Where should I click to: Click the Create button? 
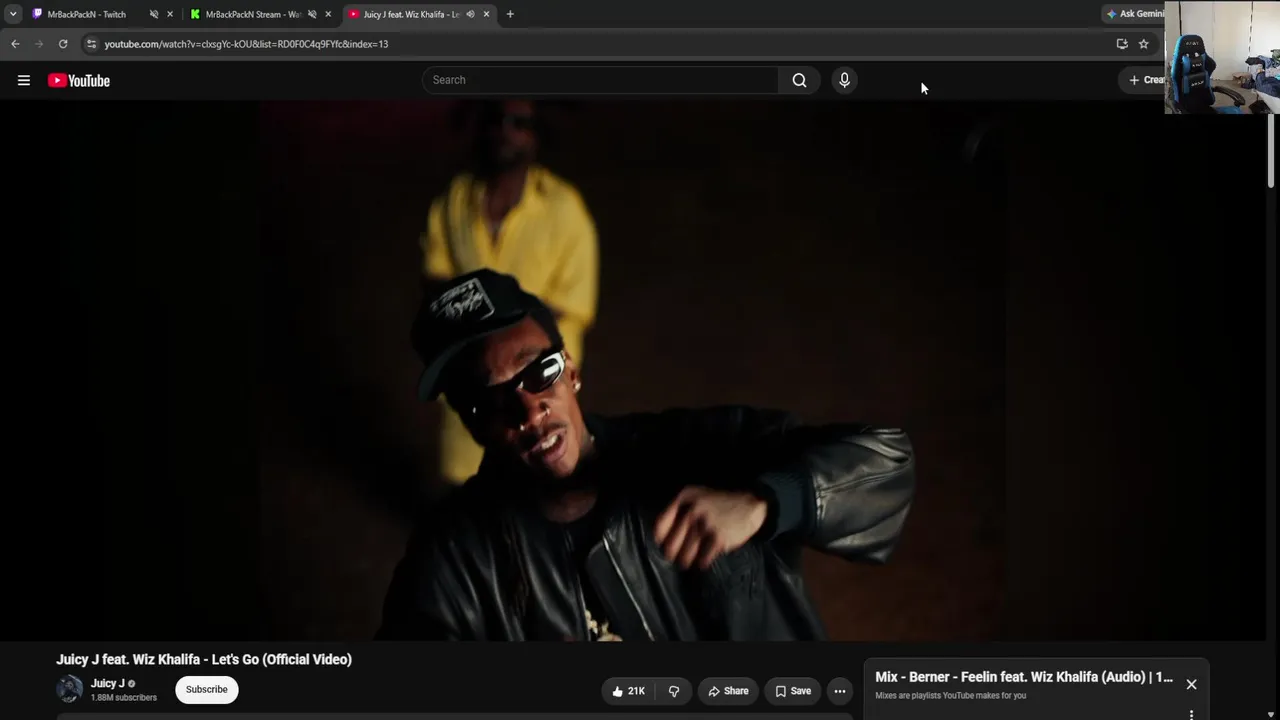click(1145, 80)
